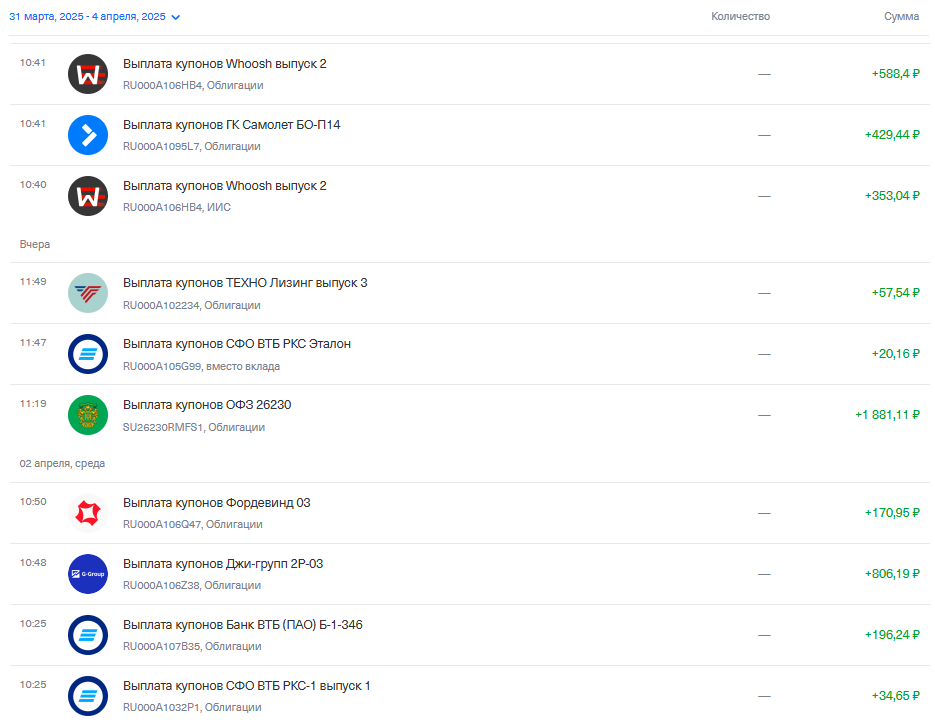Screen dimensions: 935x724
Task: Open Выплата купонов ОФЗ 26230
Action: coord(207,404)
